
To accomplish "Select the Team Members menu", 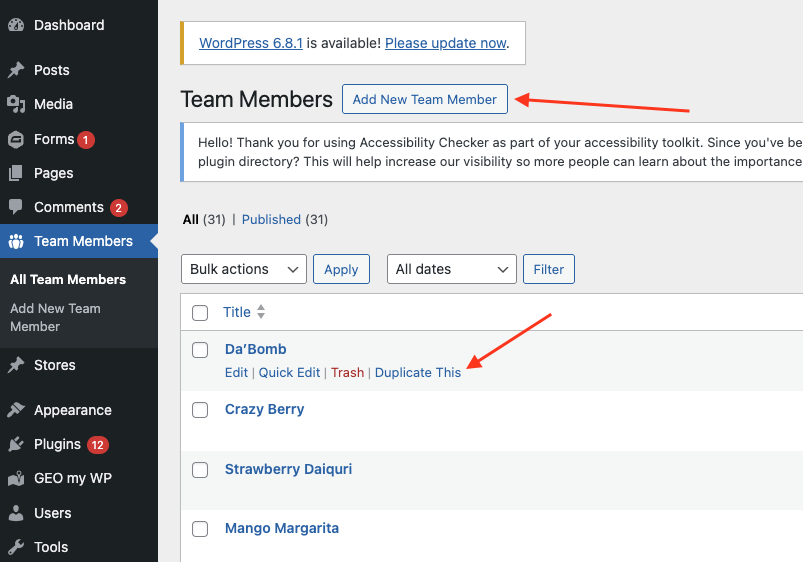I will tap(83, 241).
